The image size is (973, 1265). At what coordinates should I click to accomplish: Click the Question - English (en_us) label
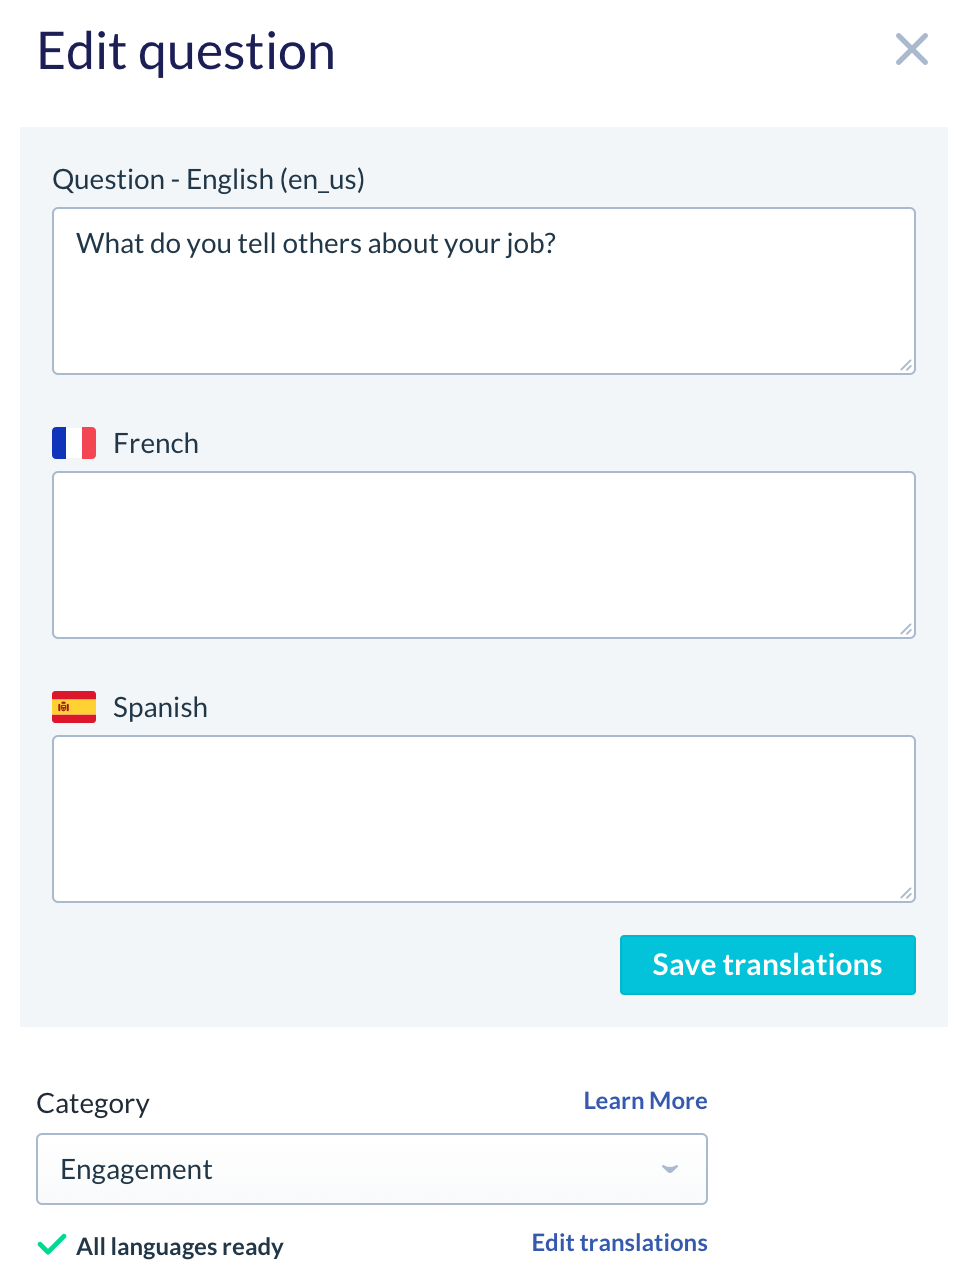pos(209,180)
